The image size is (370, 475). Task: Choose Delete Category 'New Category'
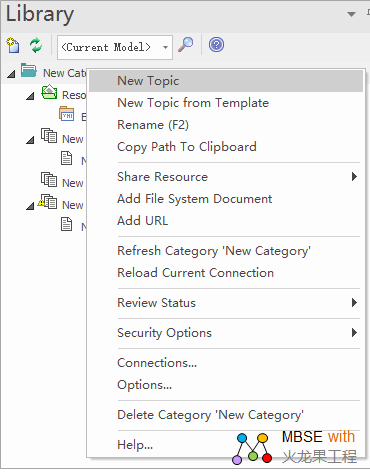210,415
